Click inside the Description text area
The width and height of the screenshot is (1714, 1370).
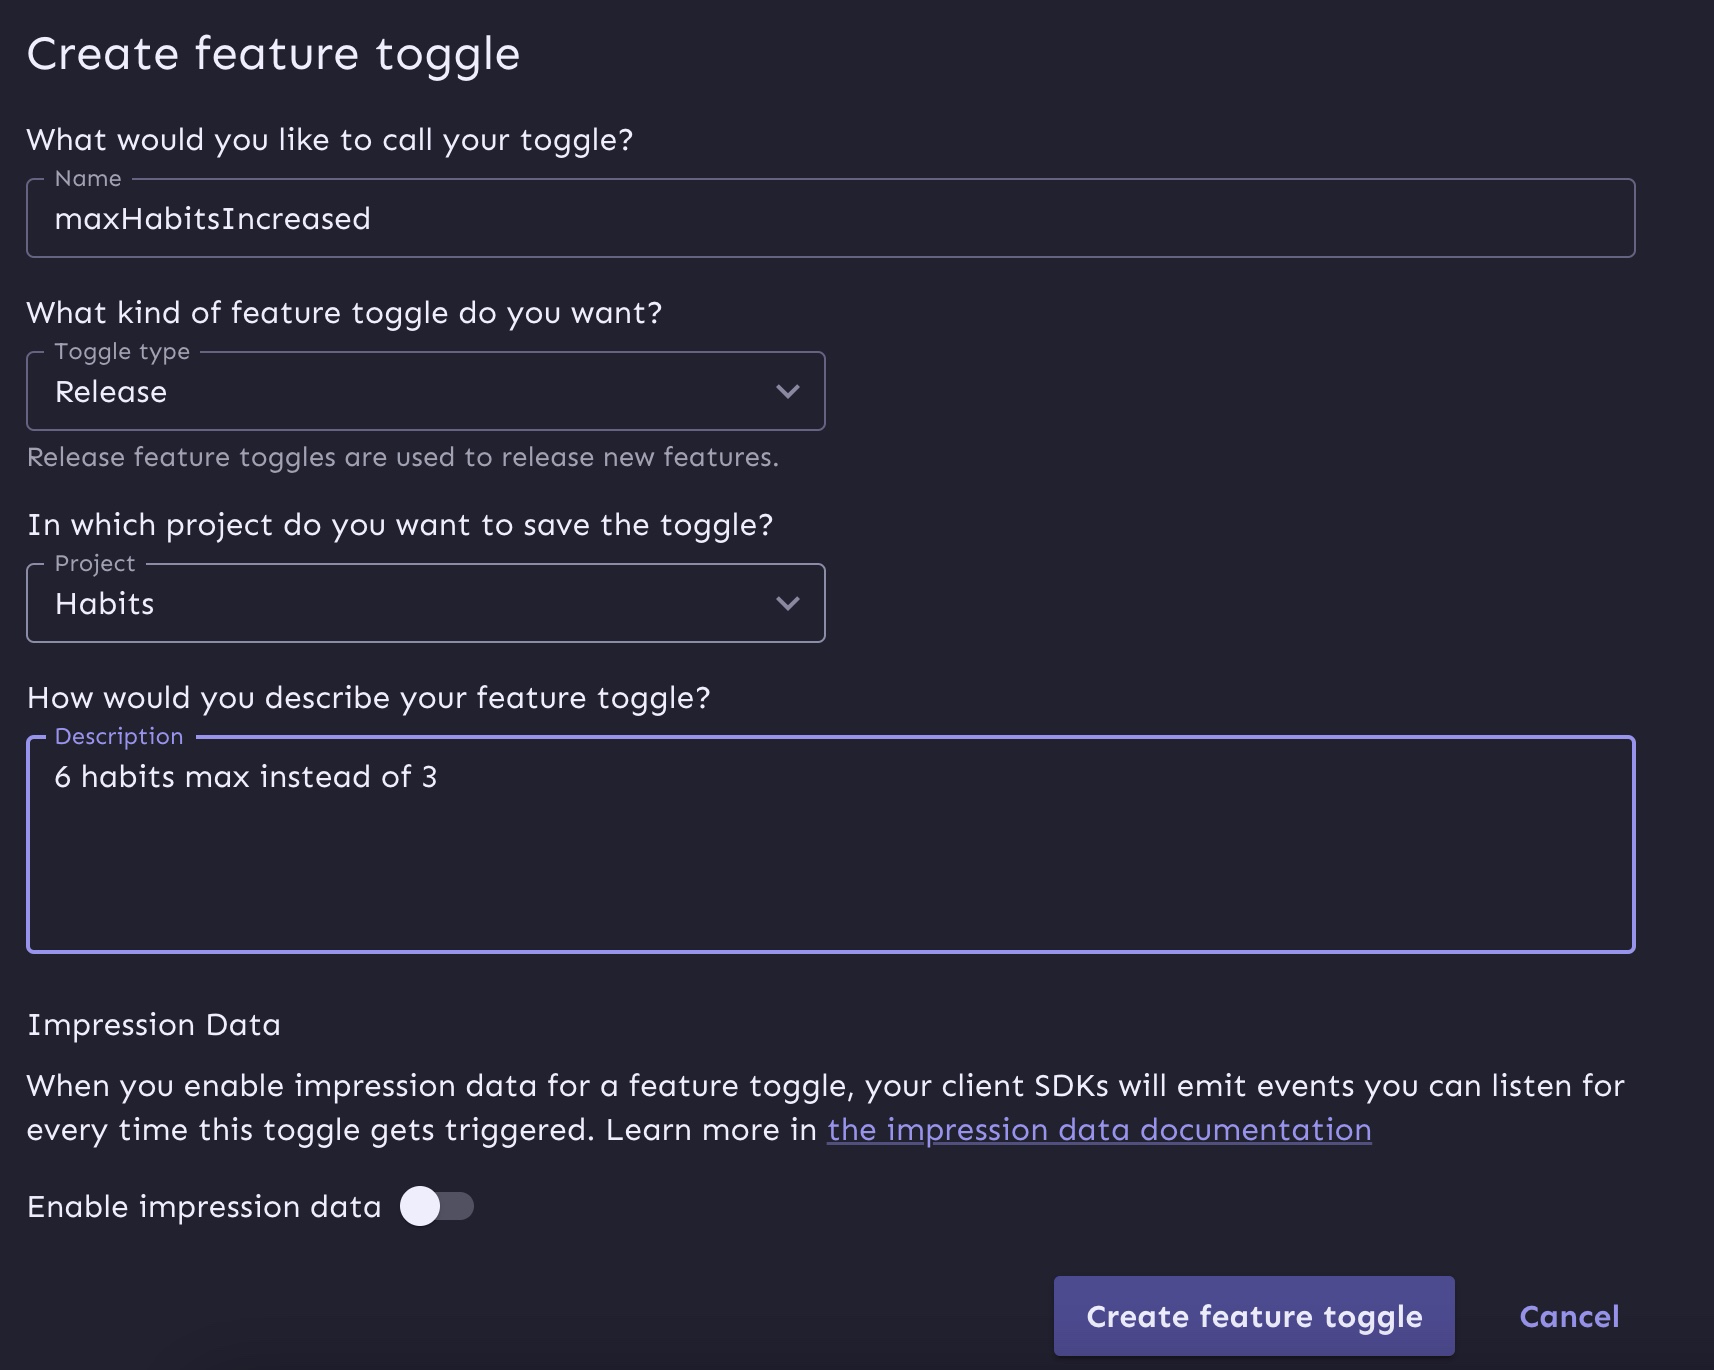click(x=700, y=840)
